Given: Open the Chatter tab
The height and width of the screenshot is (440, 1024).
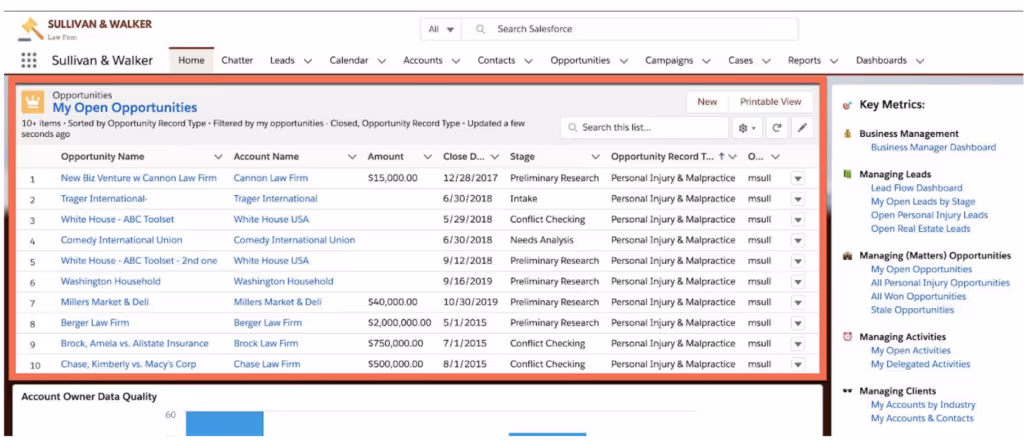Looking at the screenshot, I should click(x=237, y=60).
